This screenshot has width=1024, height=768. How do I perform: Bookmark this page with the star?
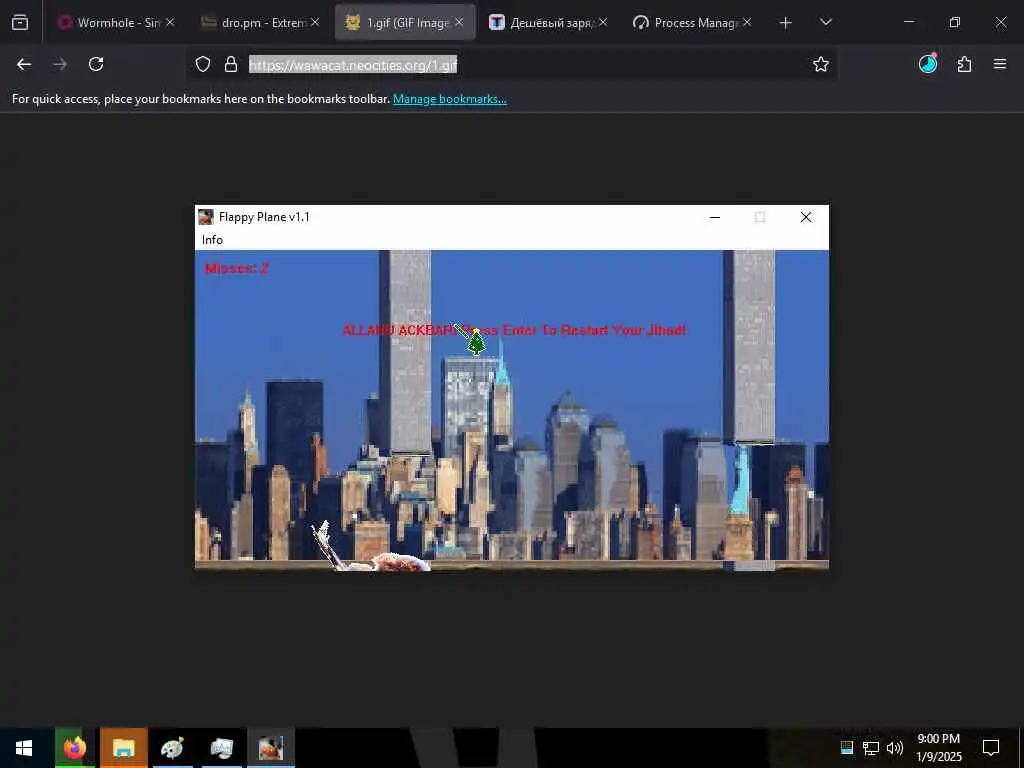click(x=821, y=64)
